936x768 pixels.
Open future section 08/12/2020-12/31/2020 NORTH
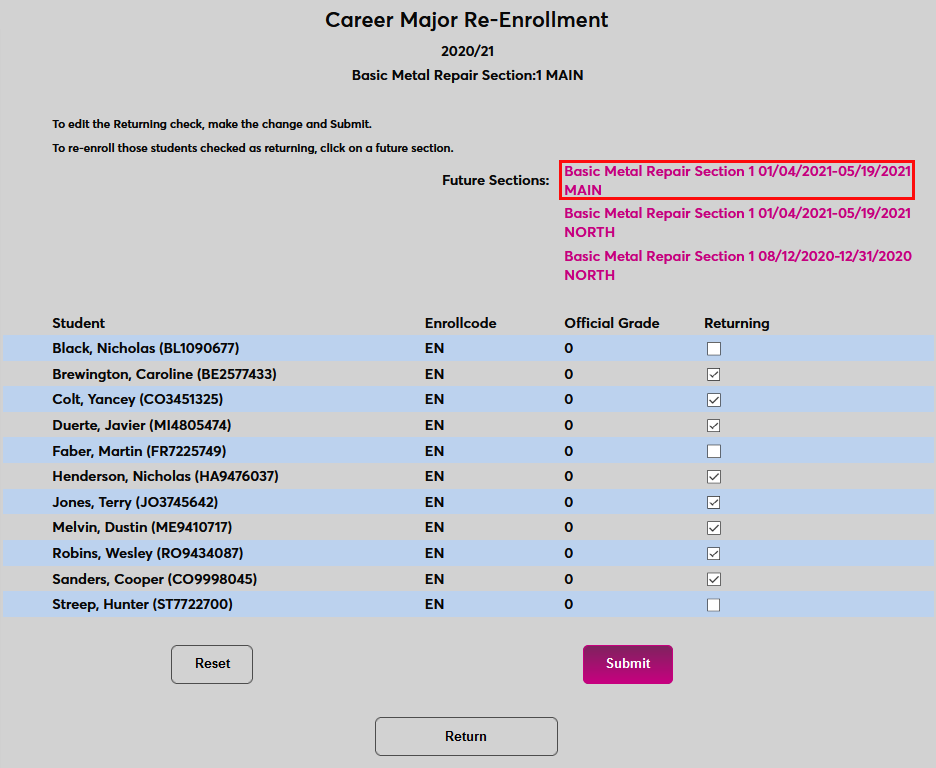(x=738, y=266)
